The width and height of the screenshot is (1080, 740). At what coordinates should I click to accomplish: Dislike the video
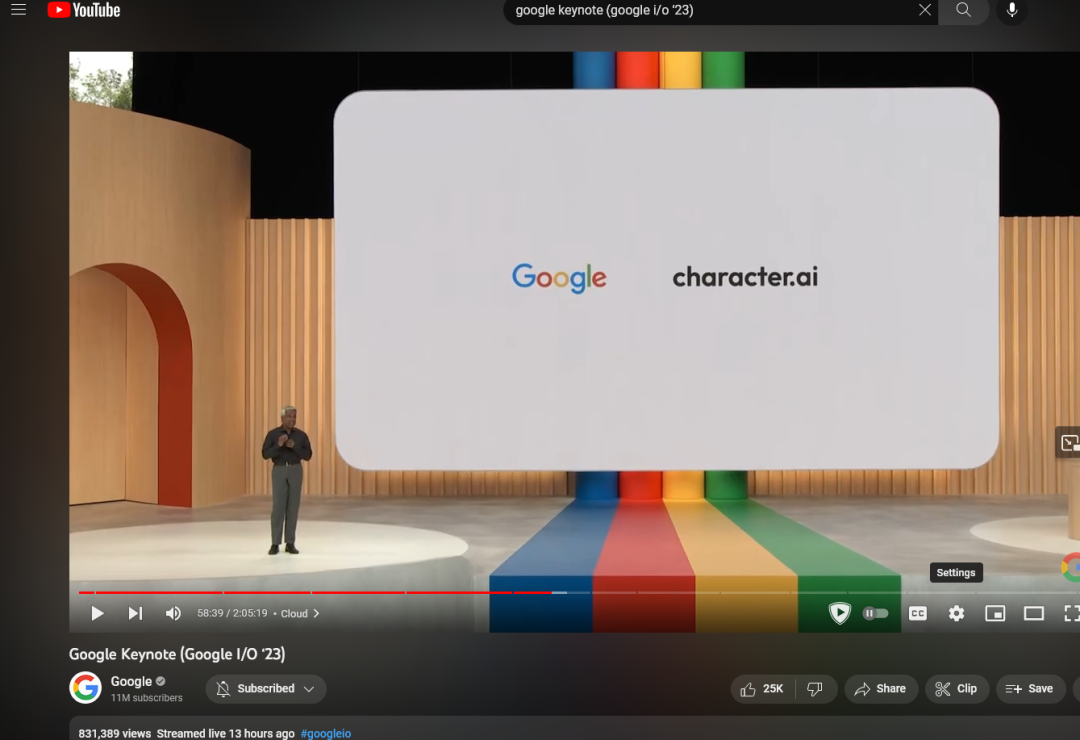816,688
